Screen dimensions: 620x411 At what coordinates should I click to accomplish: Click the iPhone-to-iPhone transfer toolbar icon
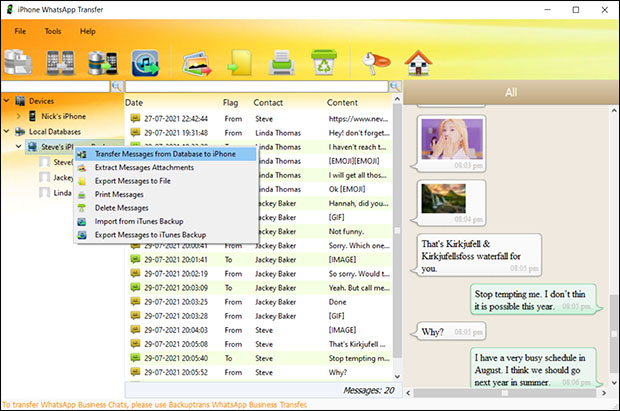pos(61,62)
